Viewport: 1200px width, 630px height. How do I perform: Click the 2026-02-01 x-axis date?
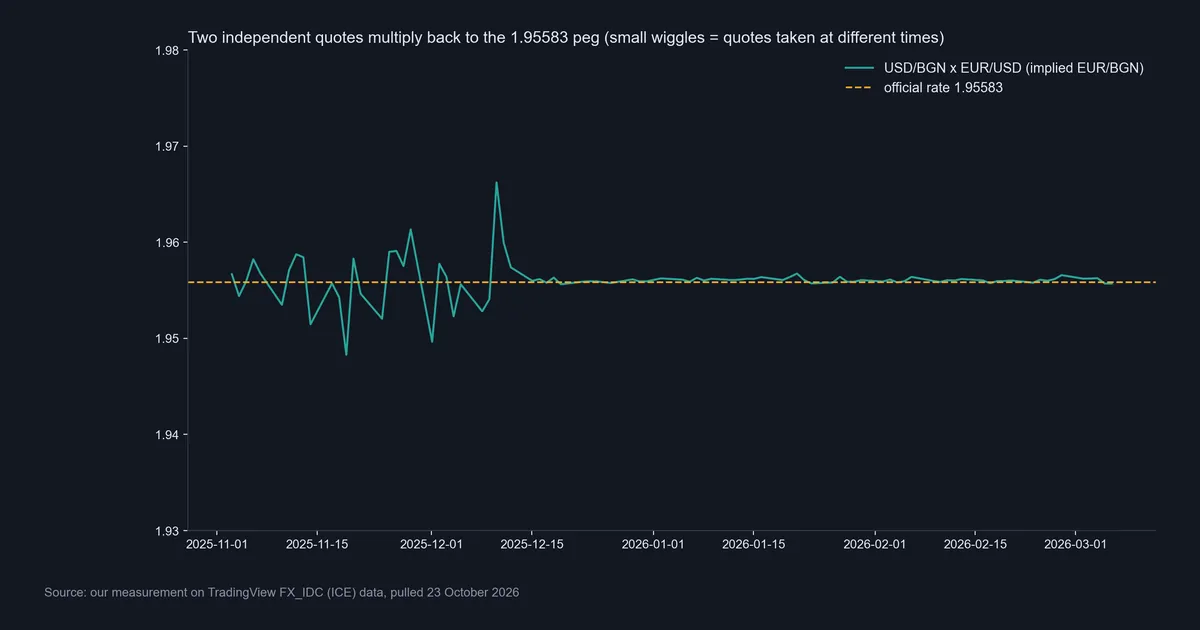point(875,545)
